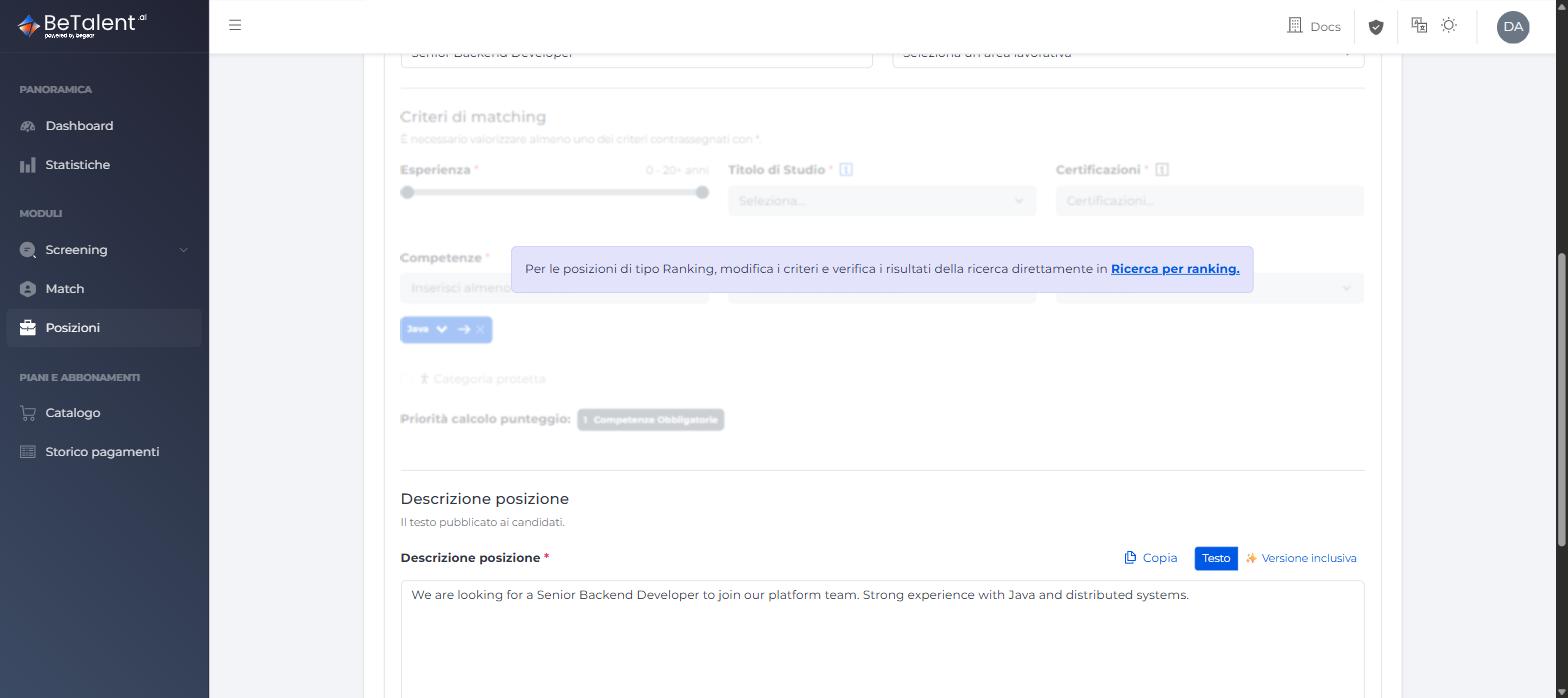This screenshot has height=698, width=1568.
Task: Click info icon next to Titolo di Studio
Action: pyautogui.click(x=846, y=170)
